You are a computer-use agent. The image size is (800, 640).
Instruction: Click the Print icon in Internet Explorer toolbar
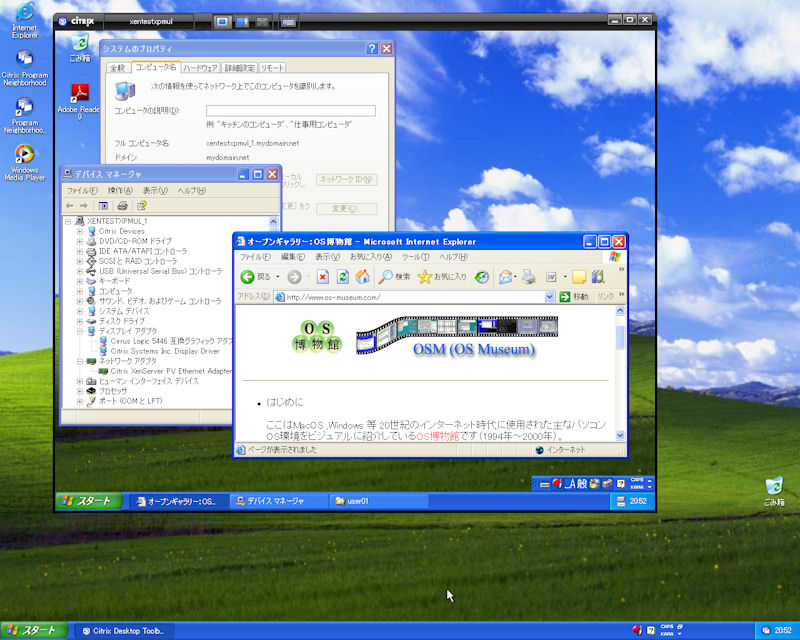pyautogui.click(x=529, y=277)
